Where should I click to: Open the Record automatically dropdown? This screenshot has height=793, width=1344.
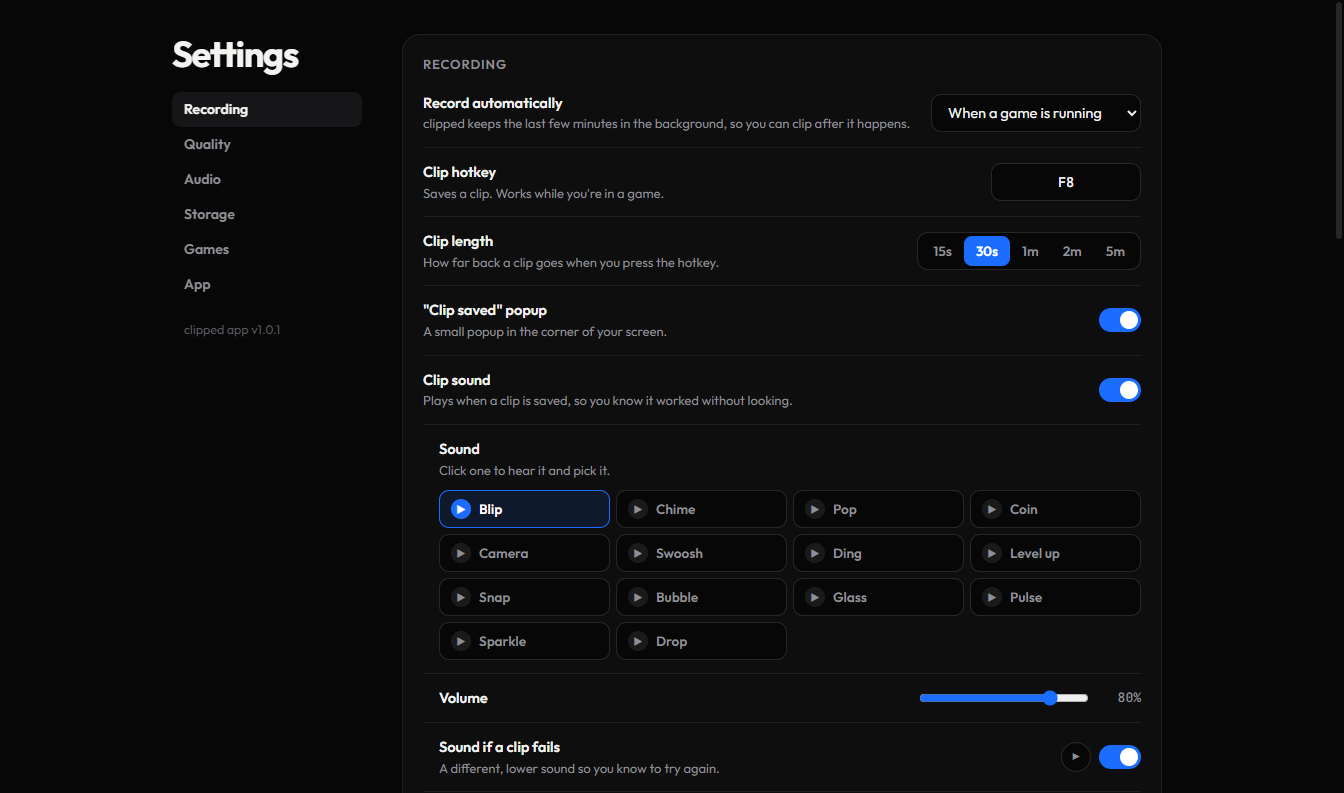pyautogui.click(x=1036, y=113)
